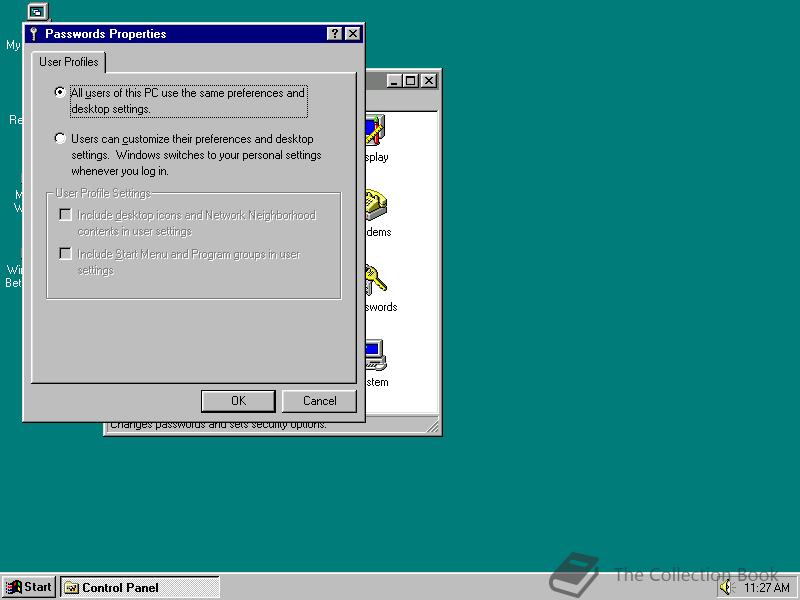Image resolution: width=800 pixels, height=600 pixels.
Task: Check 'Include Start Menu and Program groups'
Action: (x=65, y=254)
